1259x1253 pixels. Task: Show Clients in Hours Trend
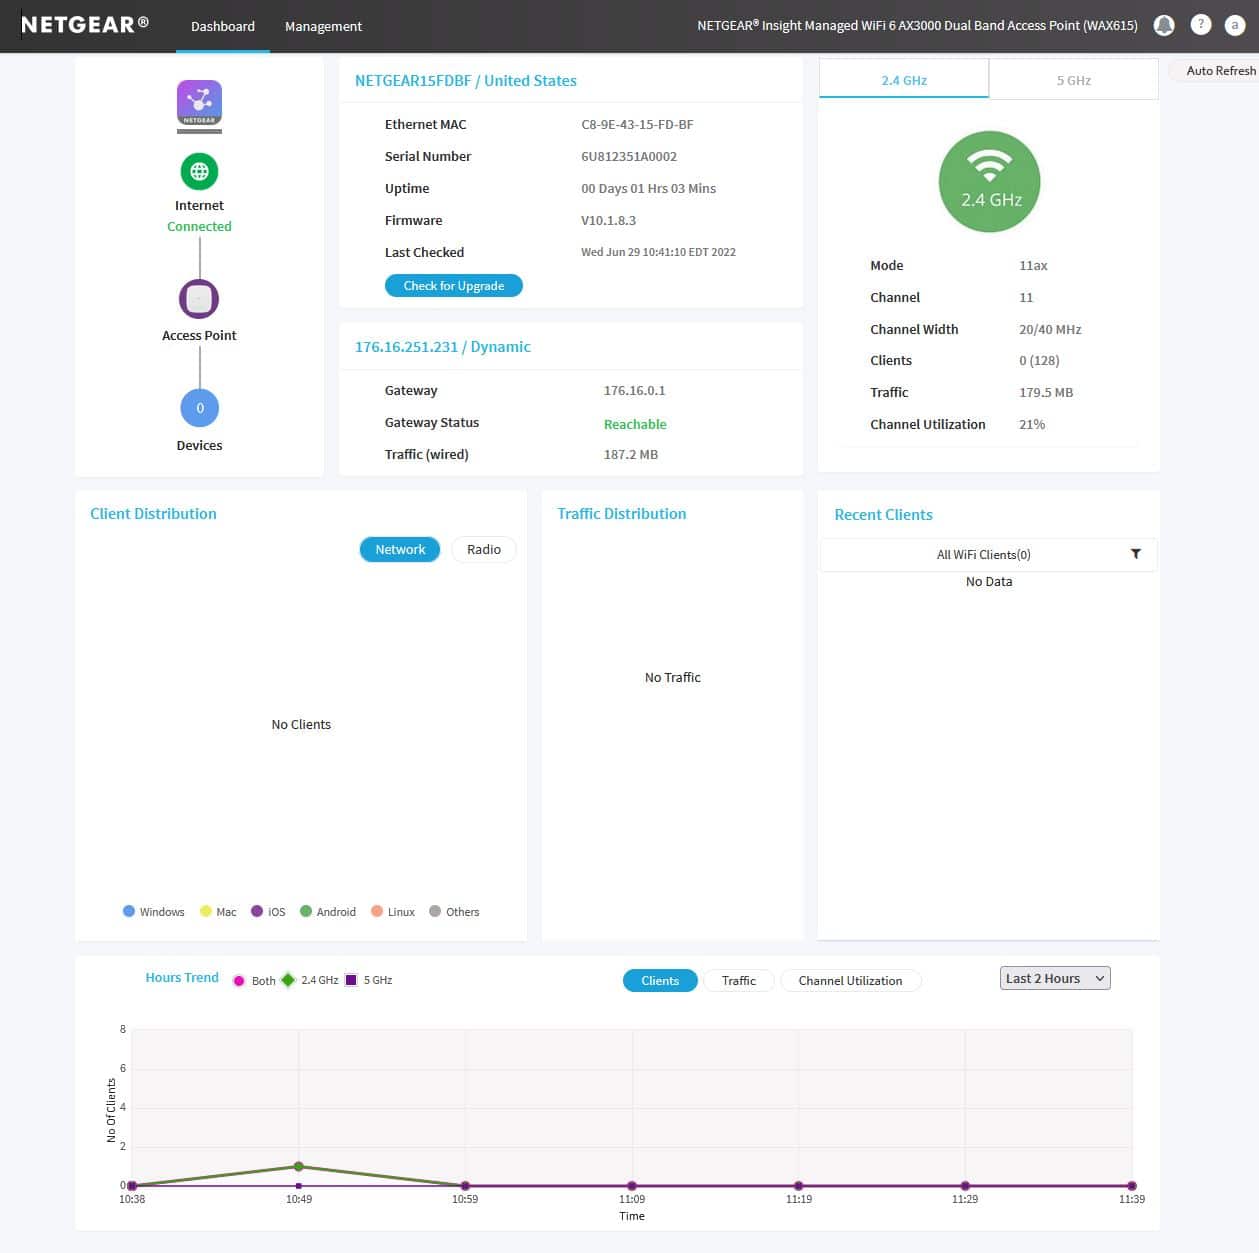coord(660,981)
